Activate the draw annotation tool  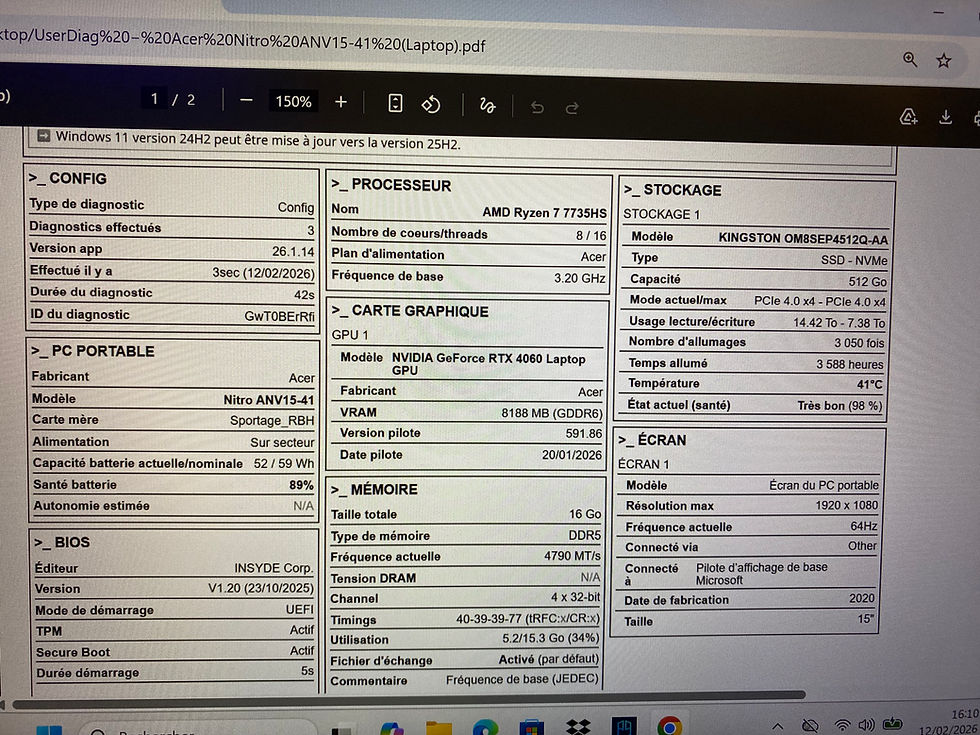pos(488,106)
